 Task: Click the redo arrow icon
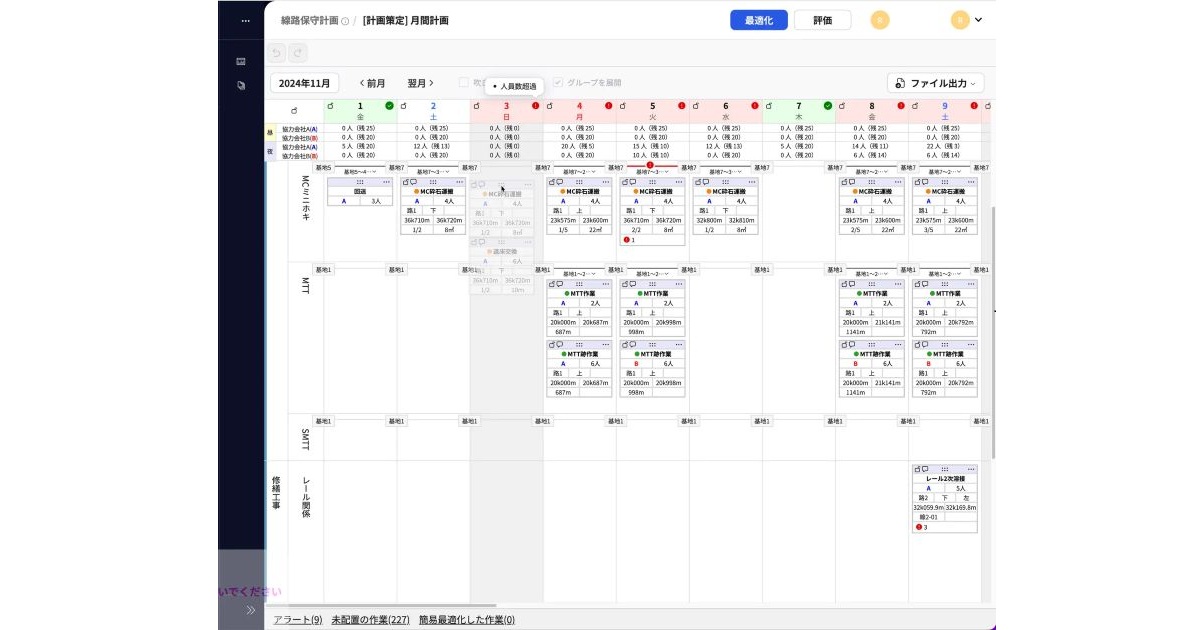pyautogui.click(x=298, y=54)
